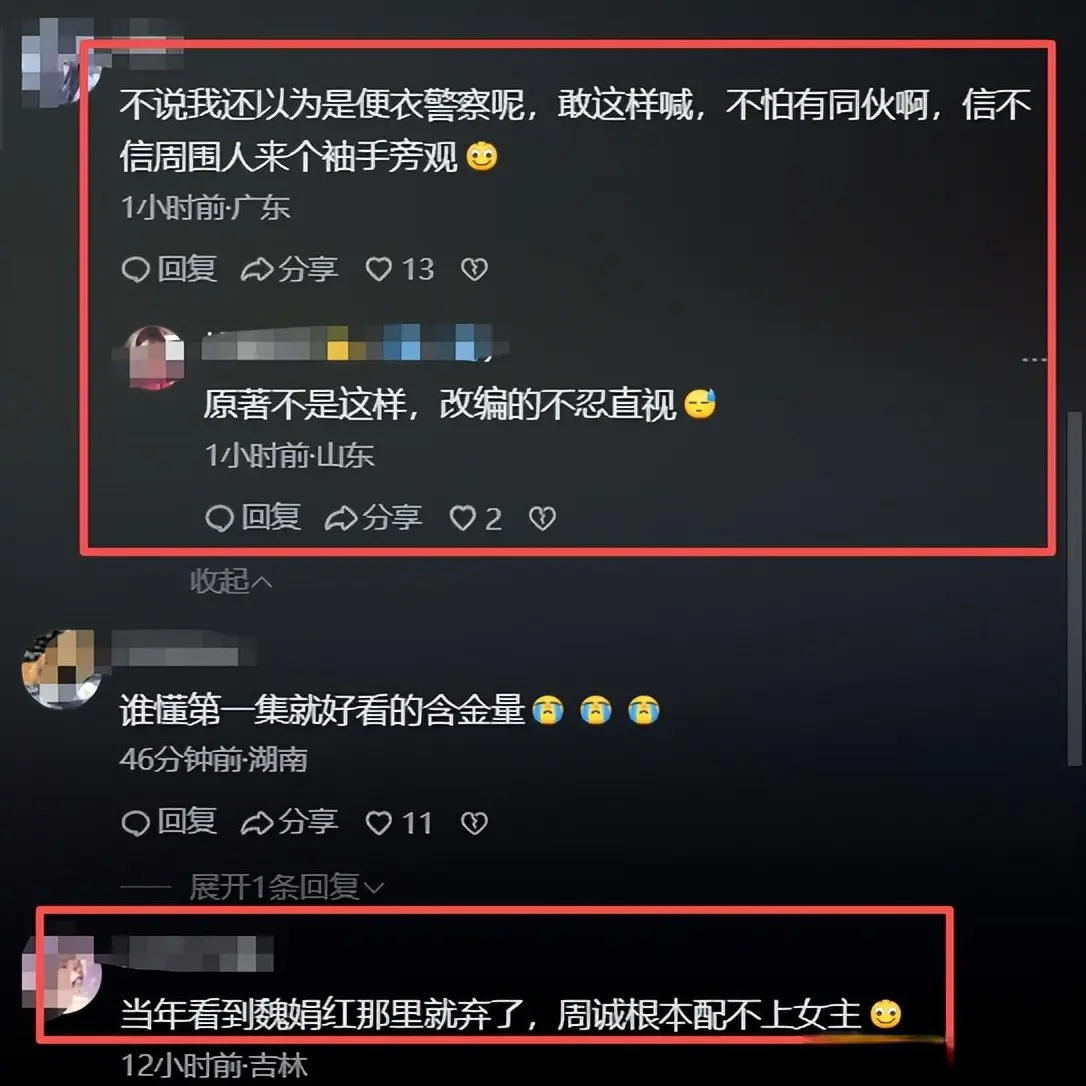Collapse replies with 收起
This screenshot has width=1086, height=1086.
231,581
